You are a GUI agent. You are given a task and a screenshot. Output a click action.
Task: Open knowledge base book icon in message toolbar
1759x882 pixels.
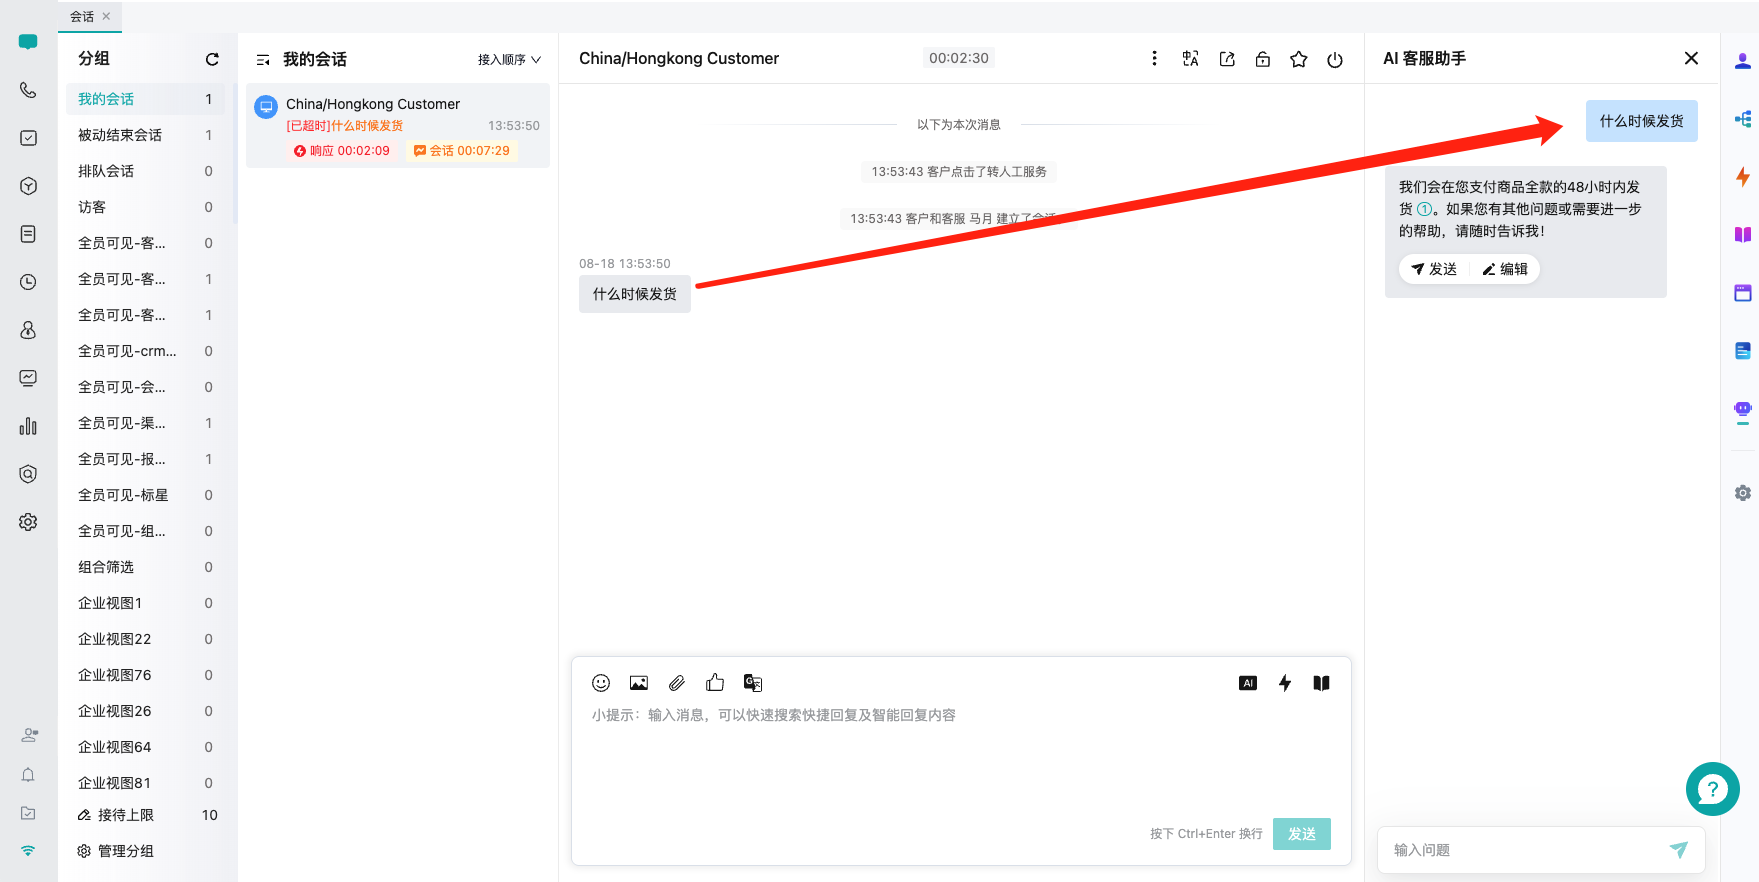pyautogui.click(x=1321, y=683)
